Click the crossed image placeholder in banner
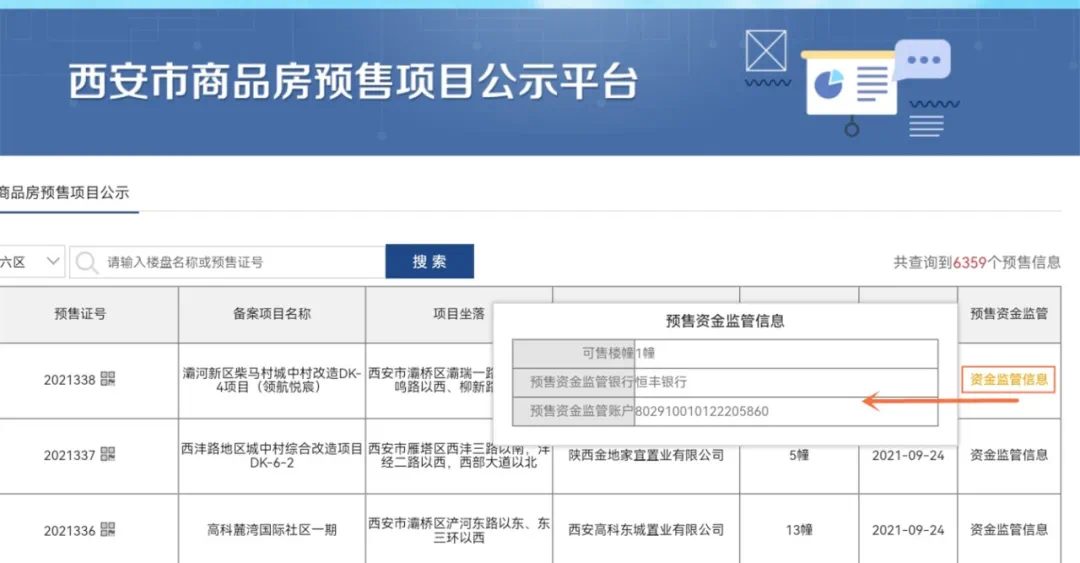This screenshot has height=563, width=1080. click(x=766, y=50)
